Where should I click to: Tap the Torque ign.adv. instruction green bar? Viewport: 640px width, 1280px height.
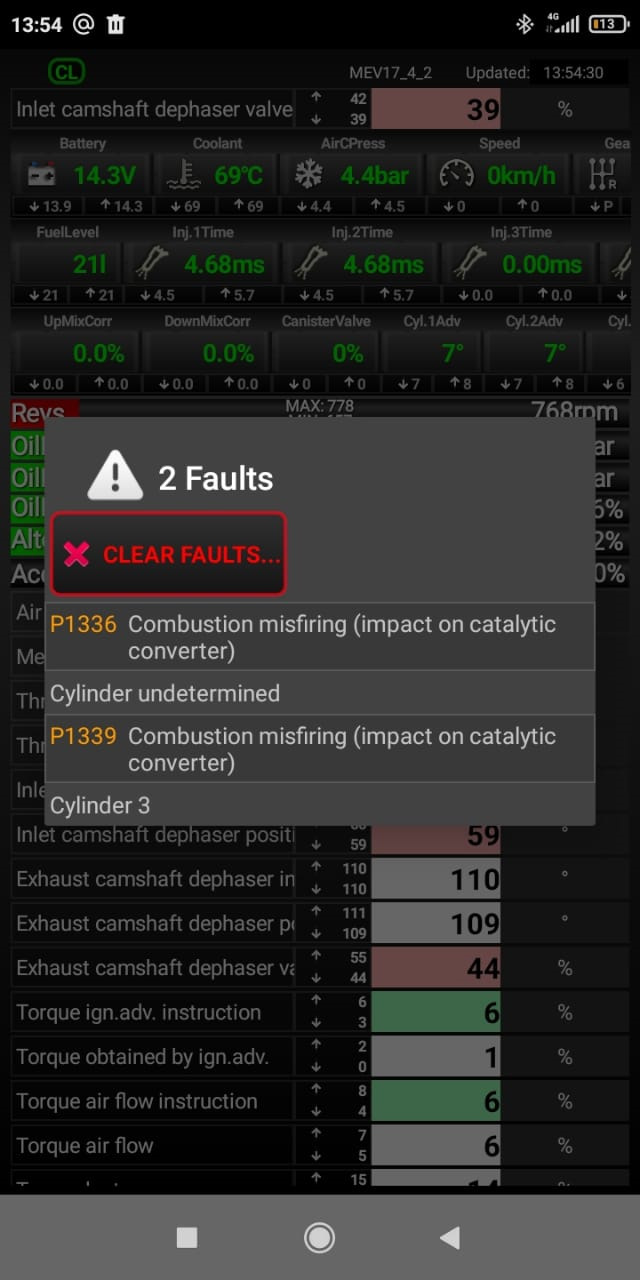pyautogui.click(x=436, y=1012)
